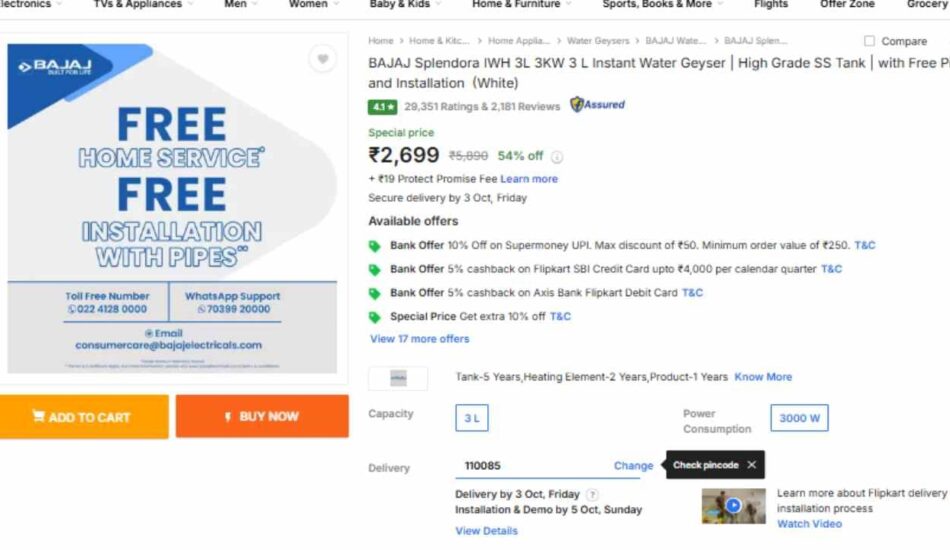Click the price info icon beside 54% off
The width and height of the screenshot is (950, 550).
pos(557,156)
